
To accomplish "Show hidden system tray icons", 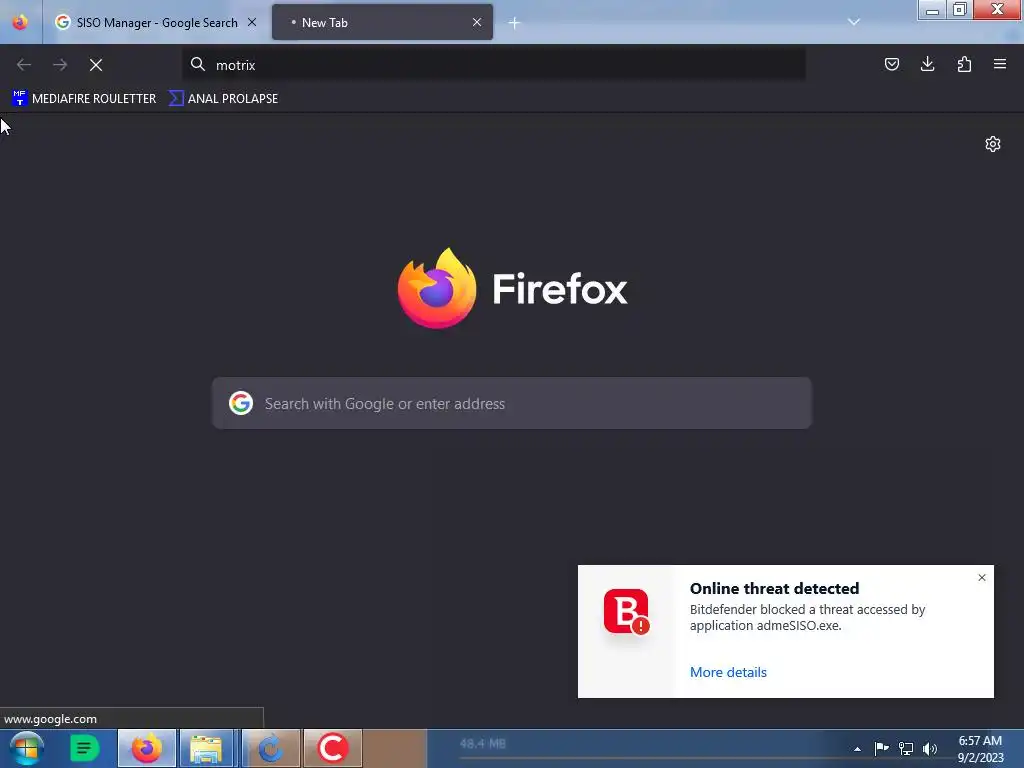I will coord(857,749).
